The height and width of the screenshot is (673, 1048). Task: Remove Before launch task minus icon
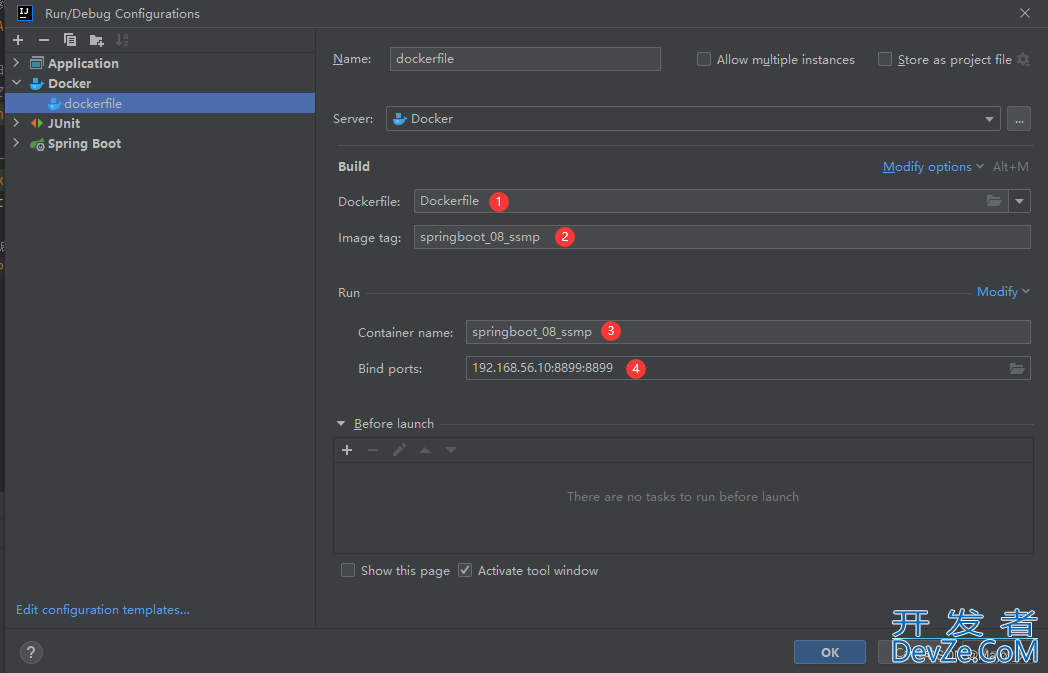coord(373,450)
